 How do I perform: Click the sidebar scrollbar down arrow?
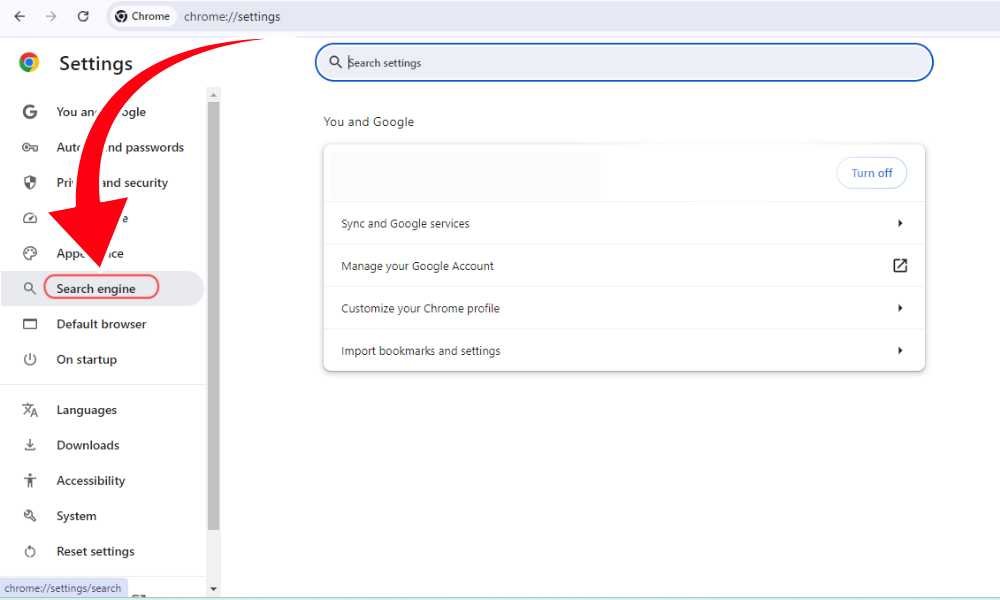pyautogui.click(x=214, y=589)
